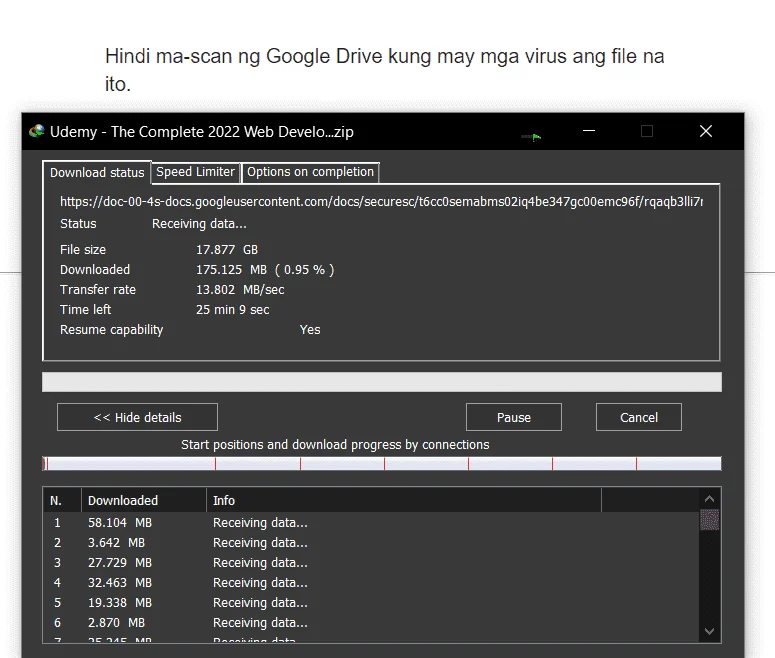
Task: Open the Speed Limiter tab
Action: point(196,172)
